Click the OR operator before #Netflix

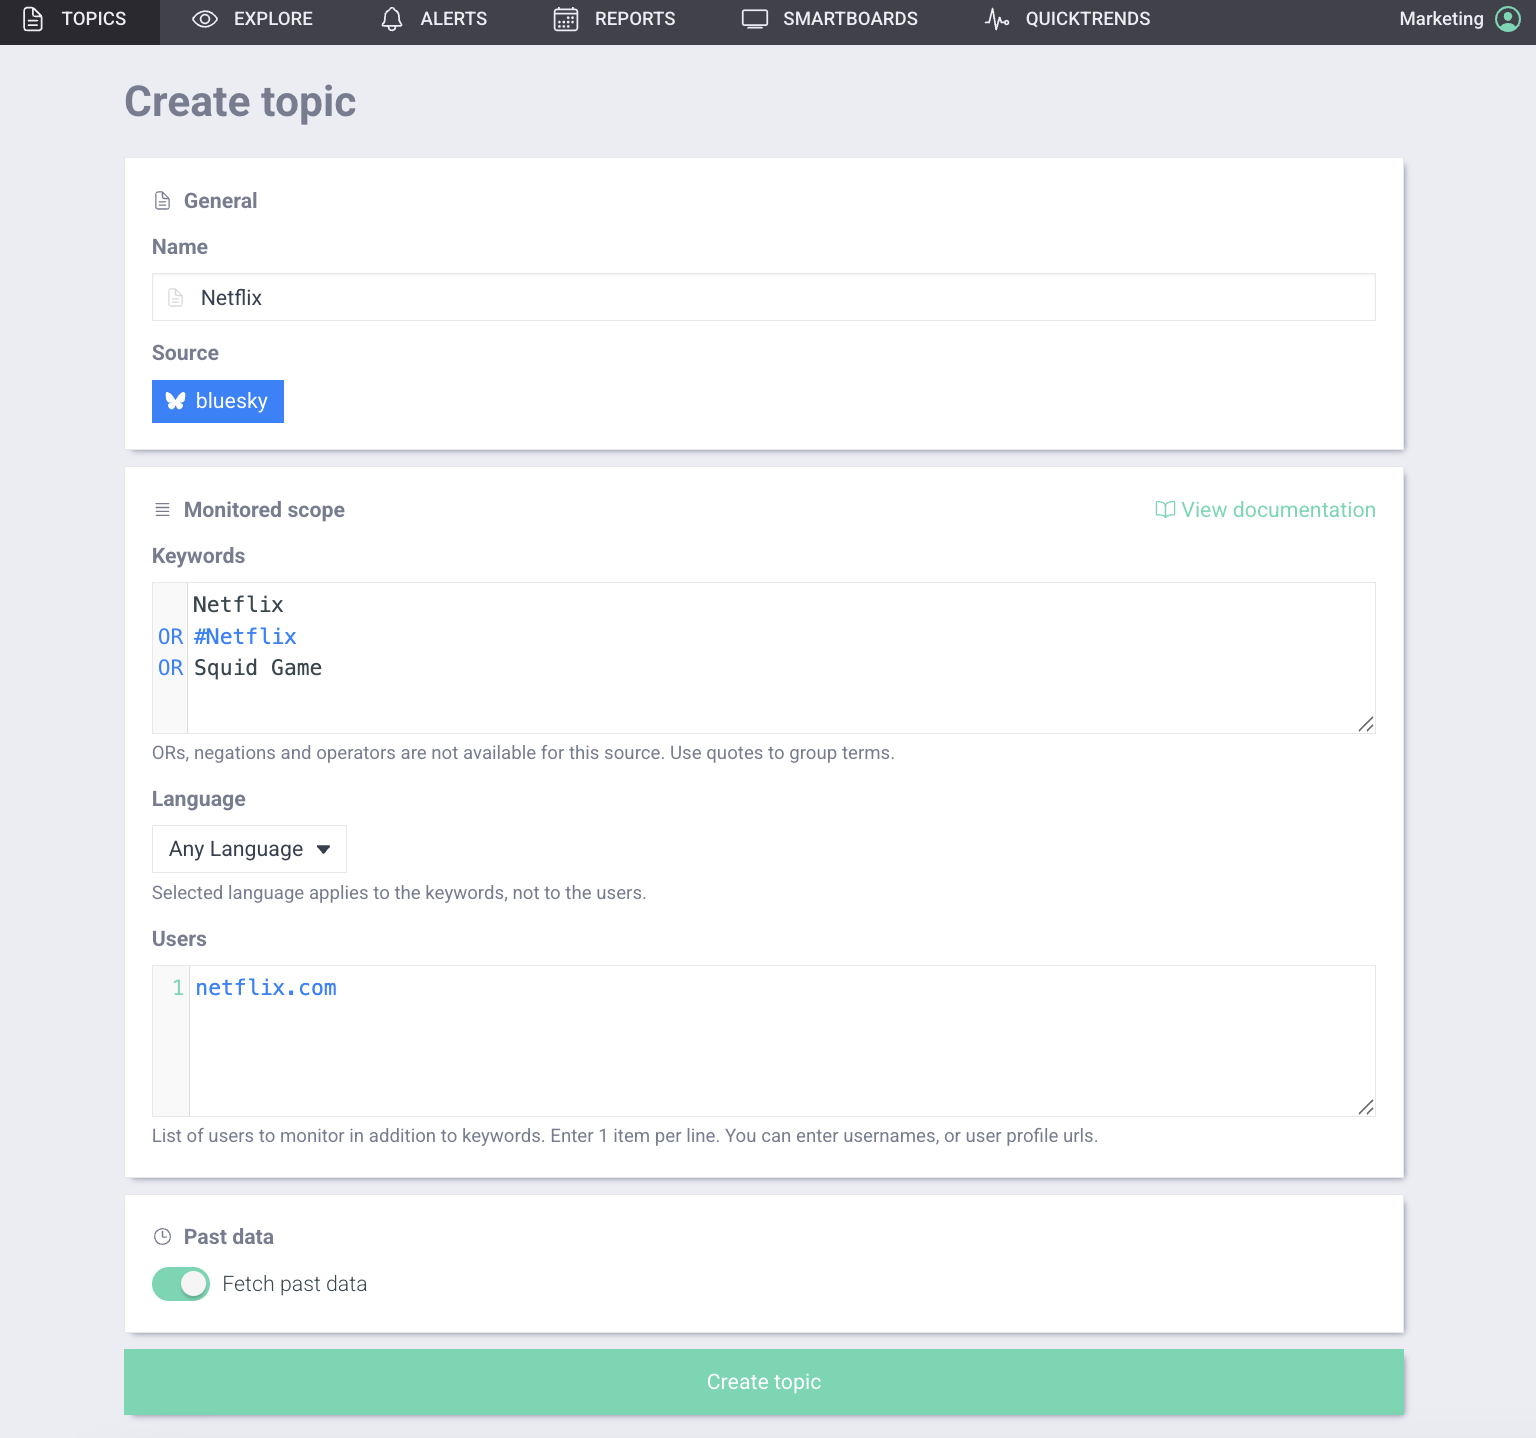(x=171, y=637)
